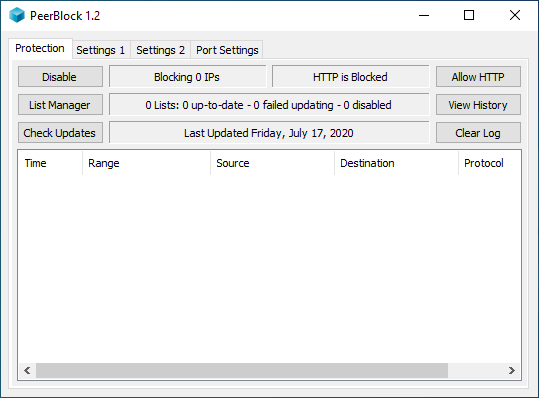Maximize the PeerBlock window
Viewport: 539px width, 398px height.
pos(469,15)
